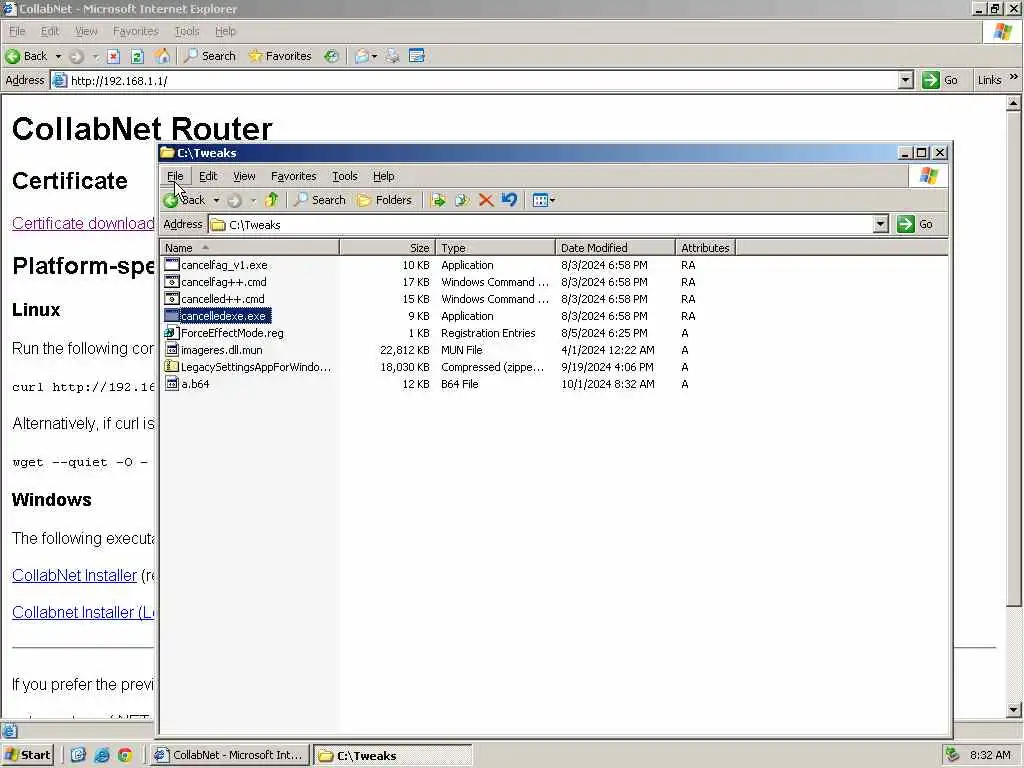The height and width of the screenshot is (768, 1024).
Task: Launch Chrome from Quick Launch
Action: coord(124,755)
